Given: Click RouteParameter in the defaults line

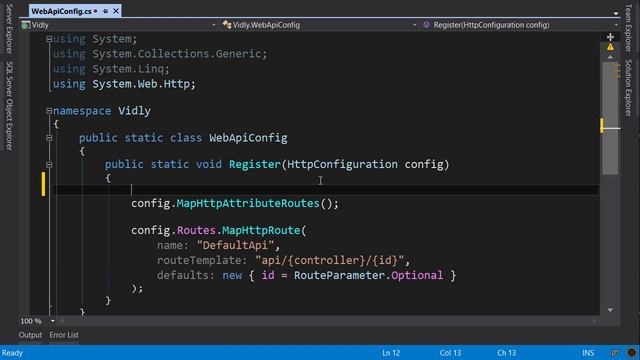Looking at the screenshot, I should coord(339,276).
